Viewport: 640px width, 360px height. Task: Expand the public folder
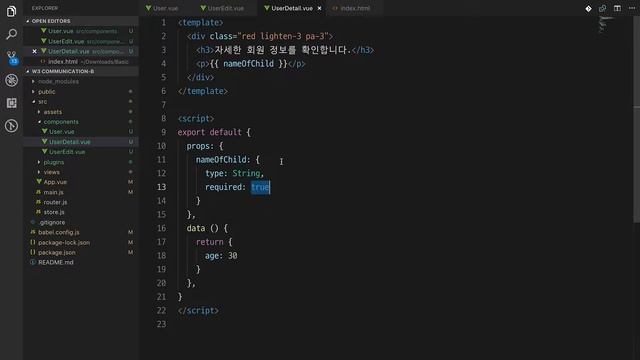click(81, 92)
